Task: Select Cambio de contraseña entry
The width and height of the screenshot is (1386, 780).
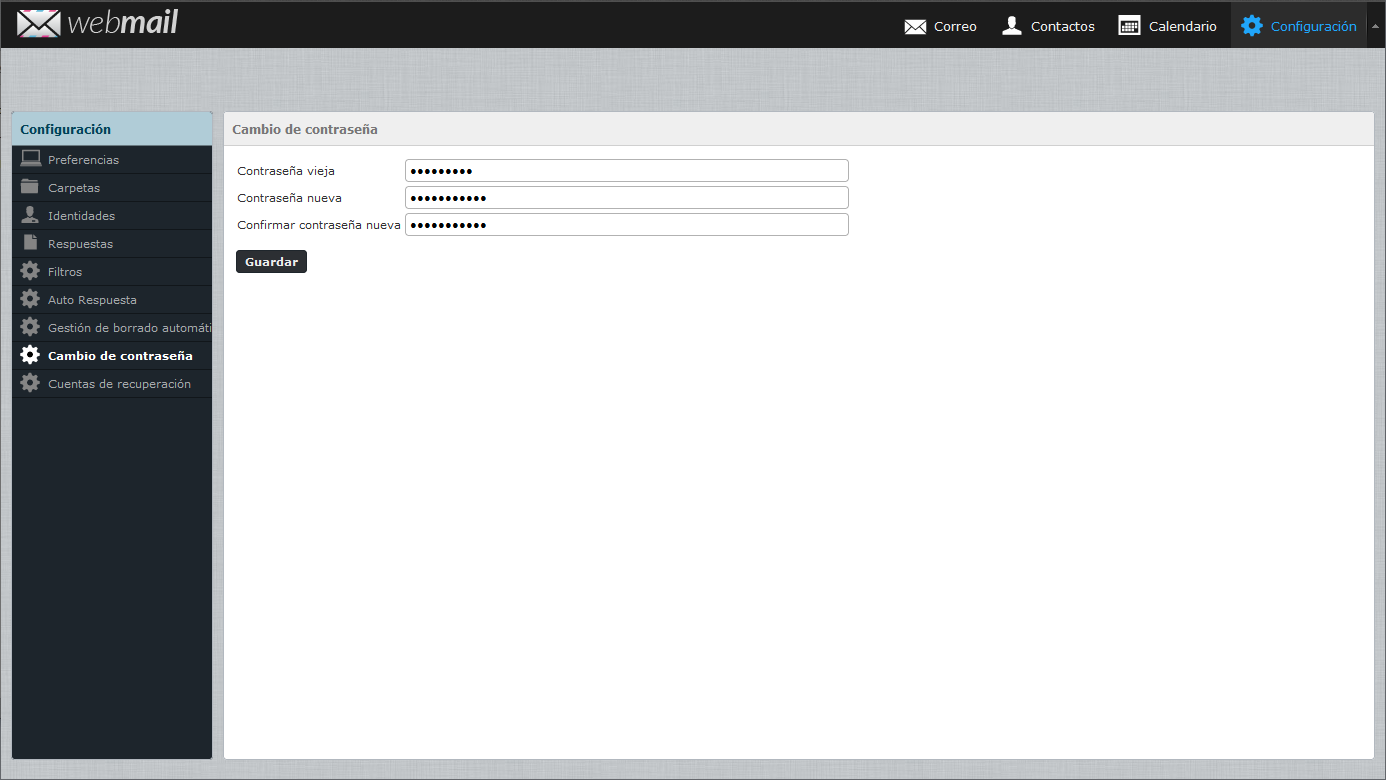Action: click(112, 356)
